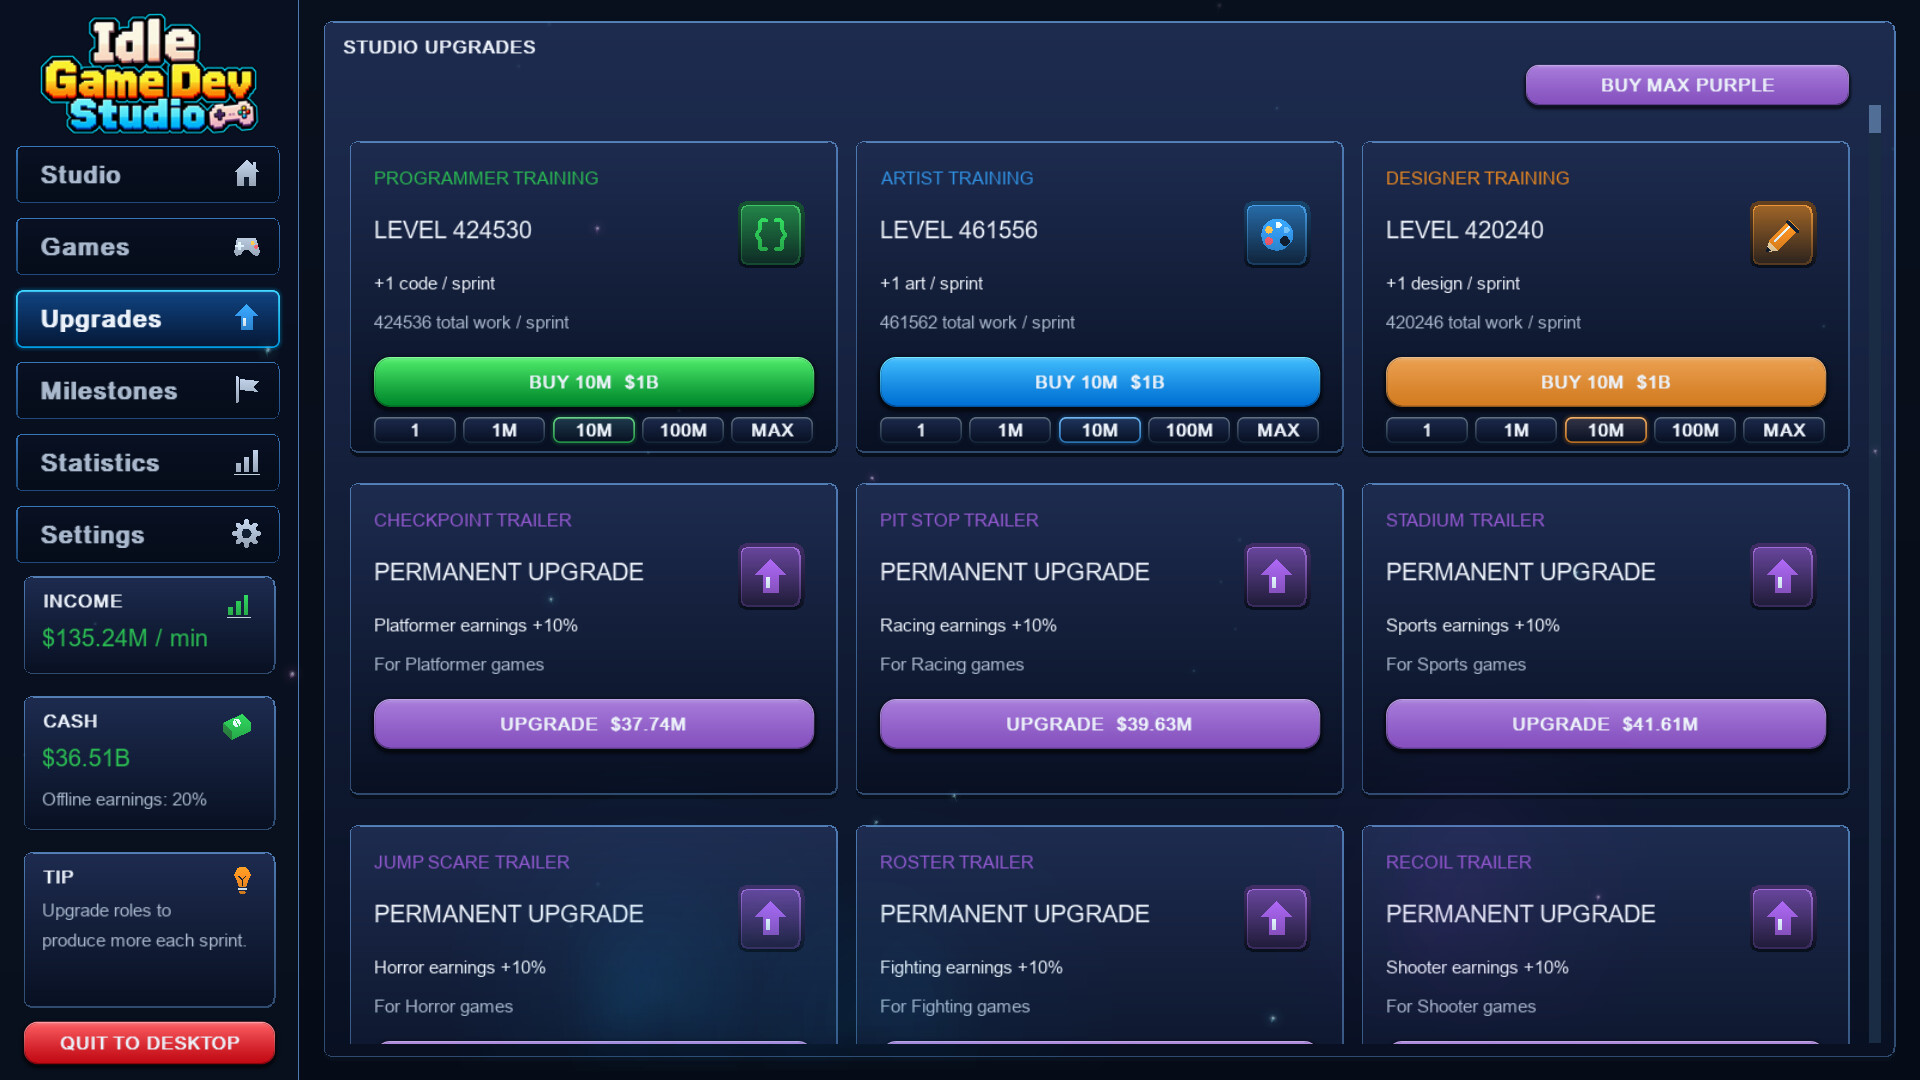This screenshot has height=1080, width=1920.
Task: Click the Jump Scare Trailer arrow icon
Action: [x=770, y=918]
